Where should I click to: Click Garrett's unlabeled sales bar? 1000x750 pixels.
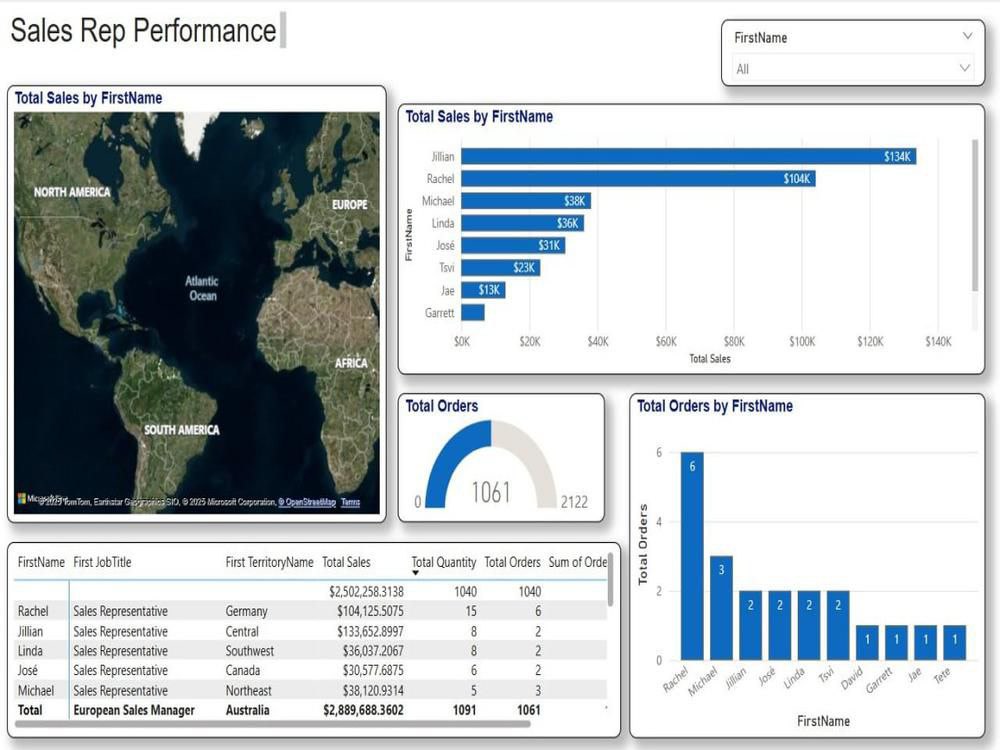(x=473, y=312)
